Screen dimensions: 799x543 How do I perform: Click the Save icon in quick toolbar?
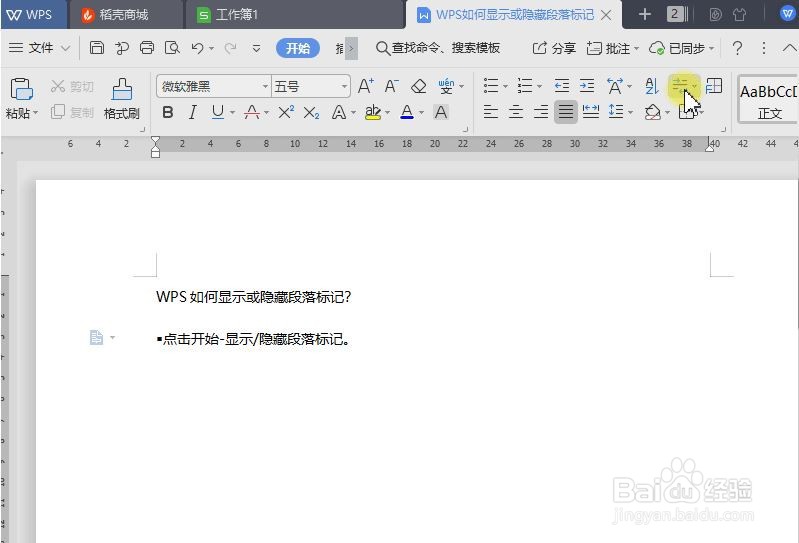[x=96, y=48]
